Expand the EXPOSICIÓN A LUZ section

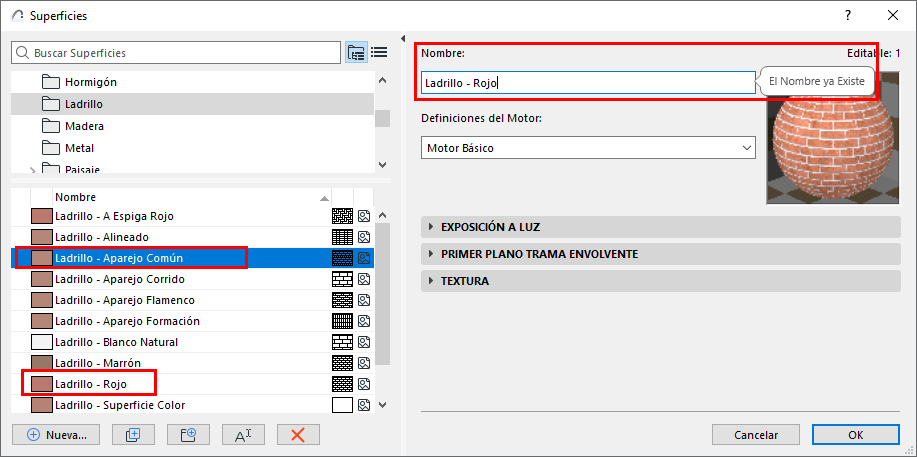tap(490, 227)
